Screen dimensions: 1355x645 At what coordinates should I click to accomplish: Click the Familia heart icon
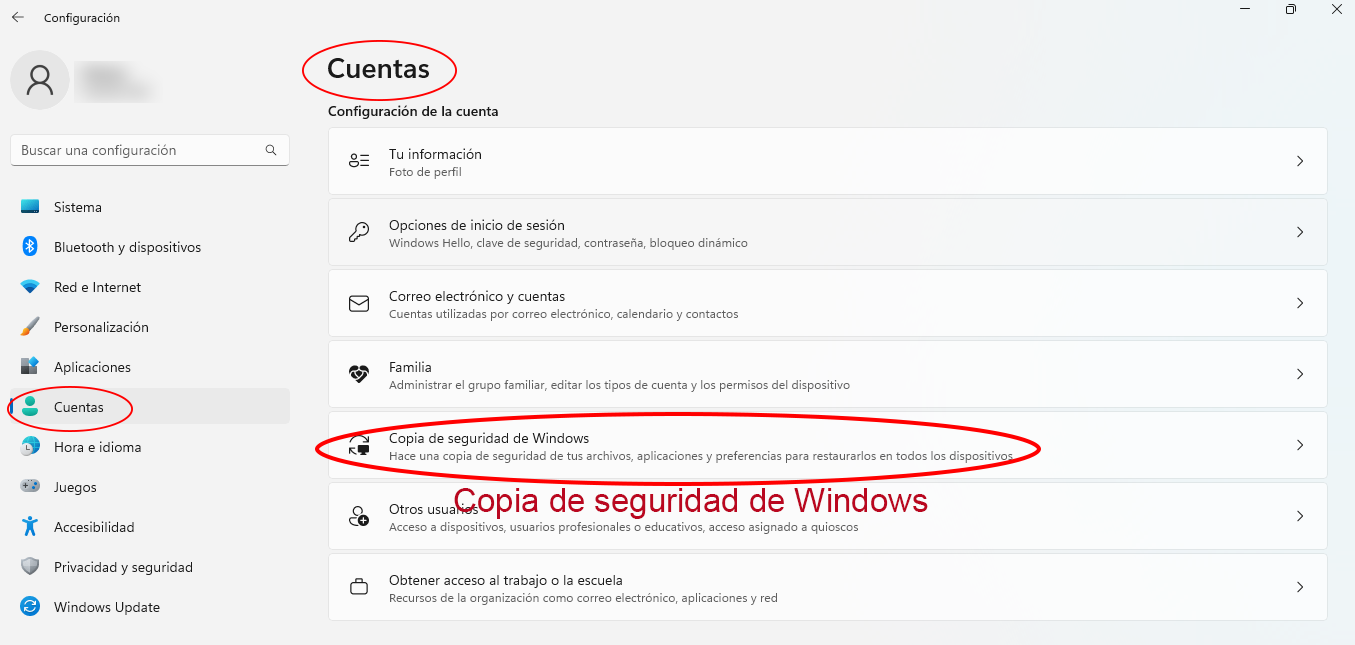[359, 374]
